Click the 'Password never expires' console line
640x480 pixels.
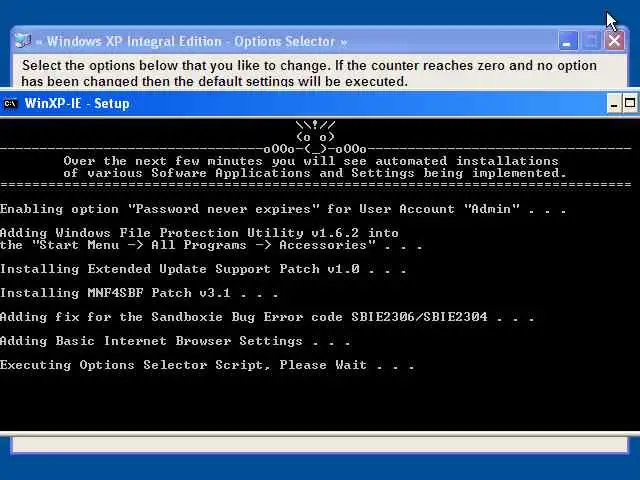point(283,209)
